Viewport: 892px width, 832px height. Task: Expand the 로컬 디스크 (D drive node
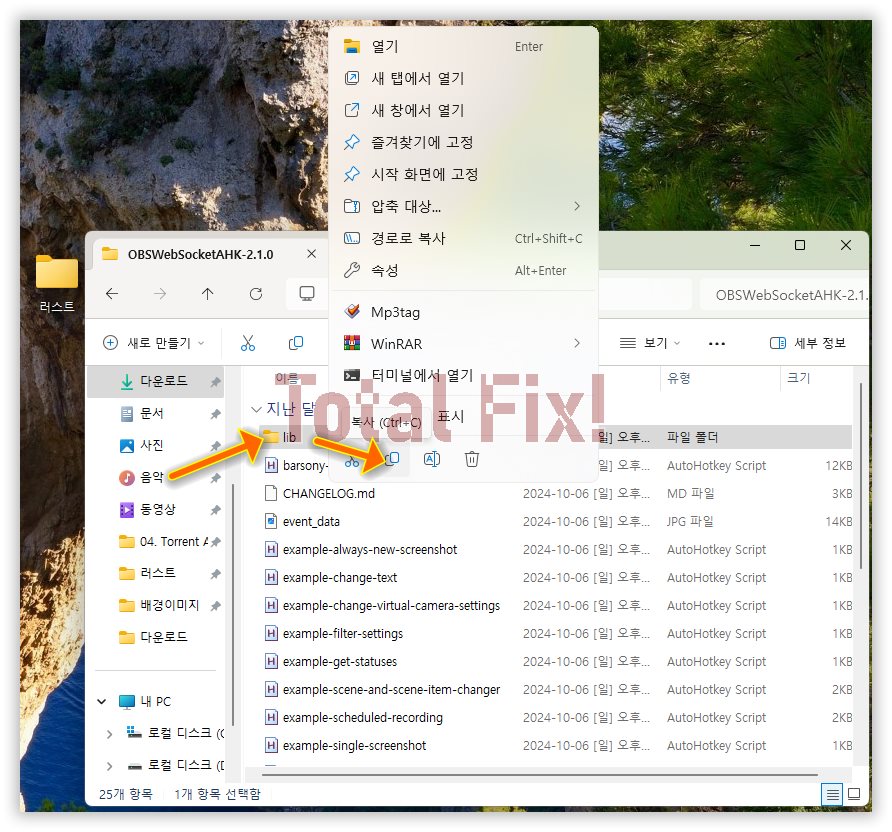109,766
